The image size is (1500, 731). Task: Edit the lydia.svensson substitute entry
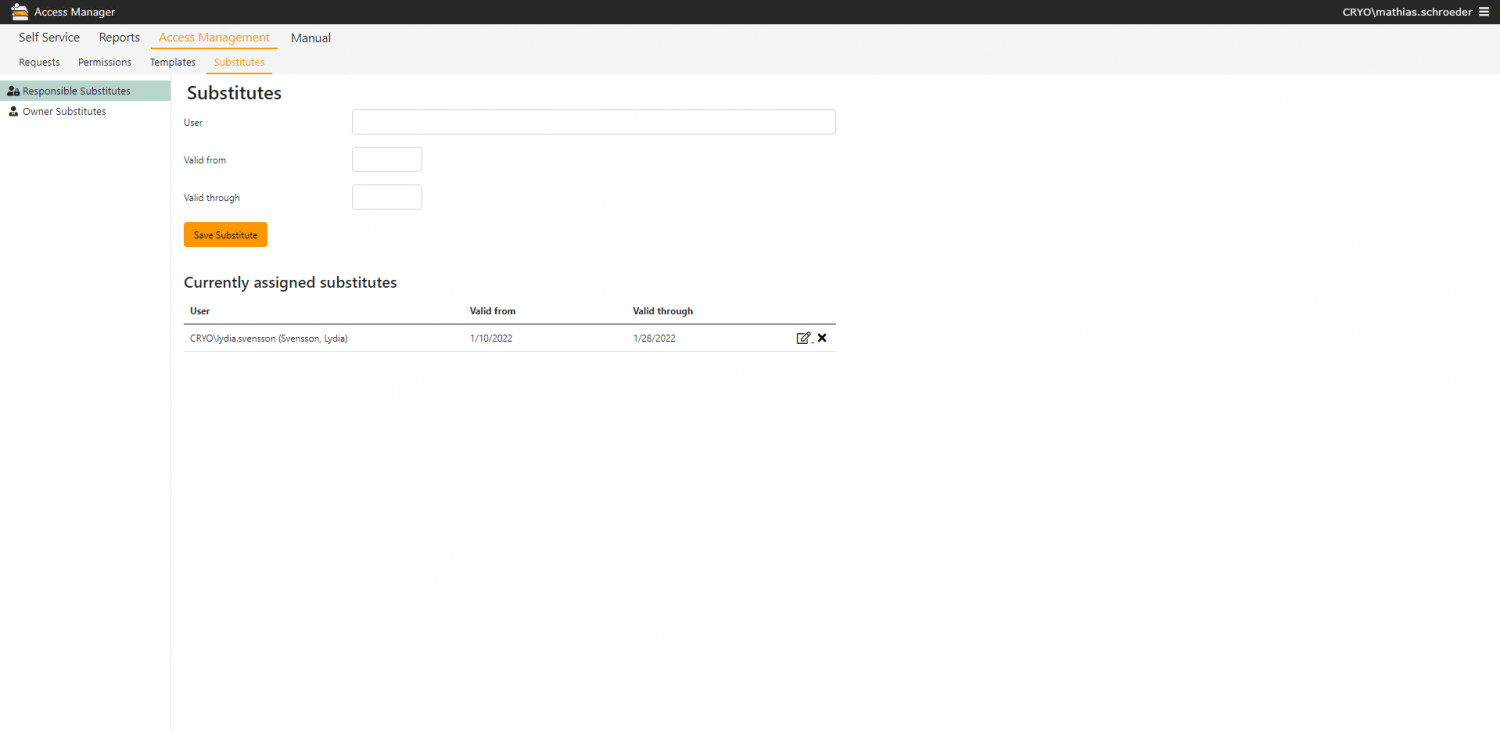803,338
